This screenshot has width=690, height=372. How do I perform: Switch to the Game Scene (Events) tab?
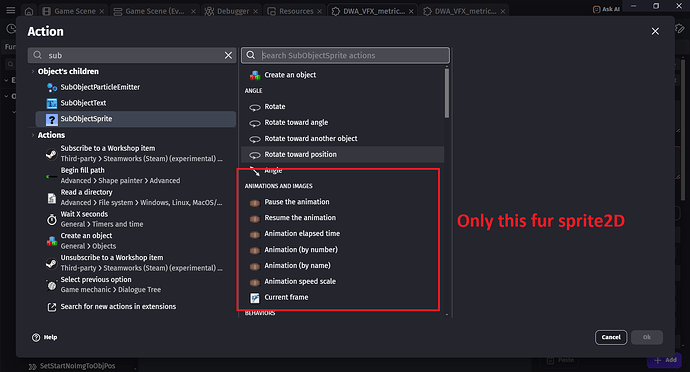(155, 11)
